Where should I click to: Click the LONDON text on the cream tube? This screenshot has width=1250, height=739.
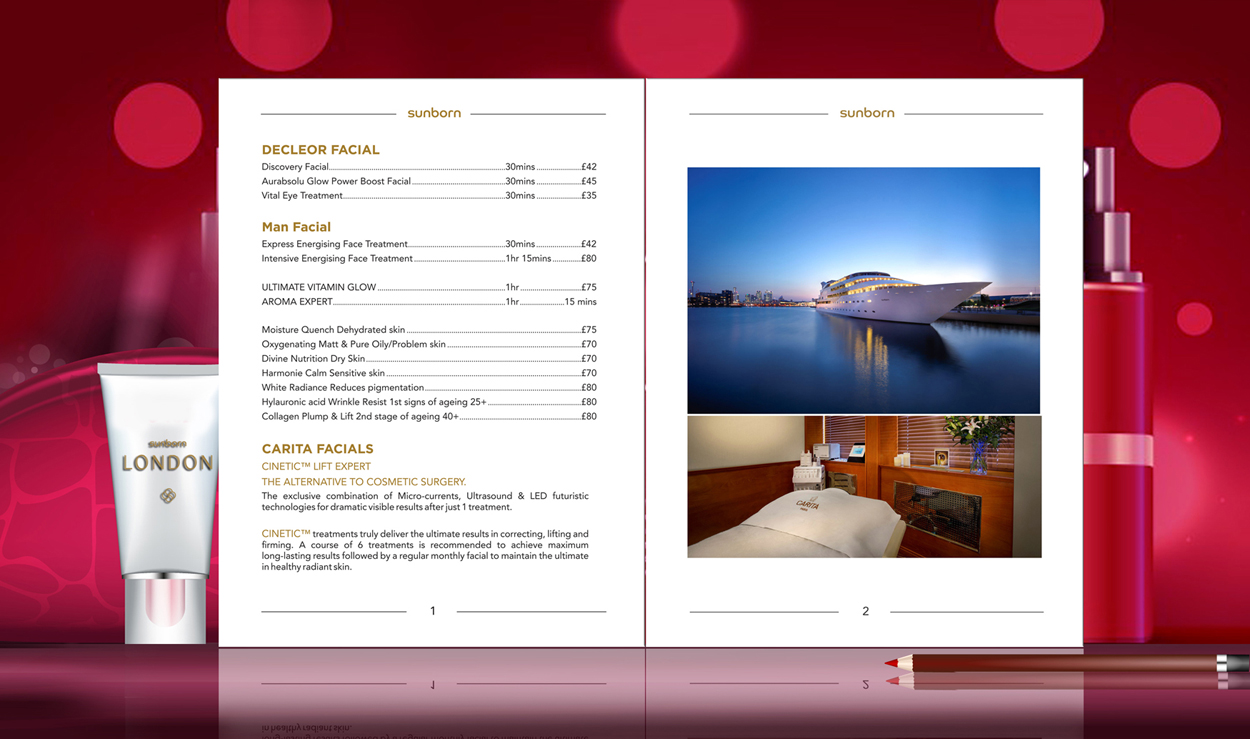click(167, 464)
